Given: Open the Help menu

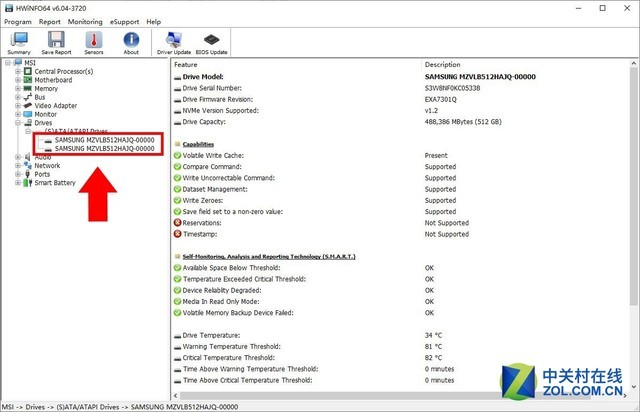Looking at the screenshot, I should click(153, 22).
